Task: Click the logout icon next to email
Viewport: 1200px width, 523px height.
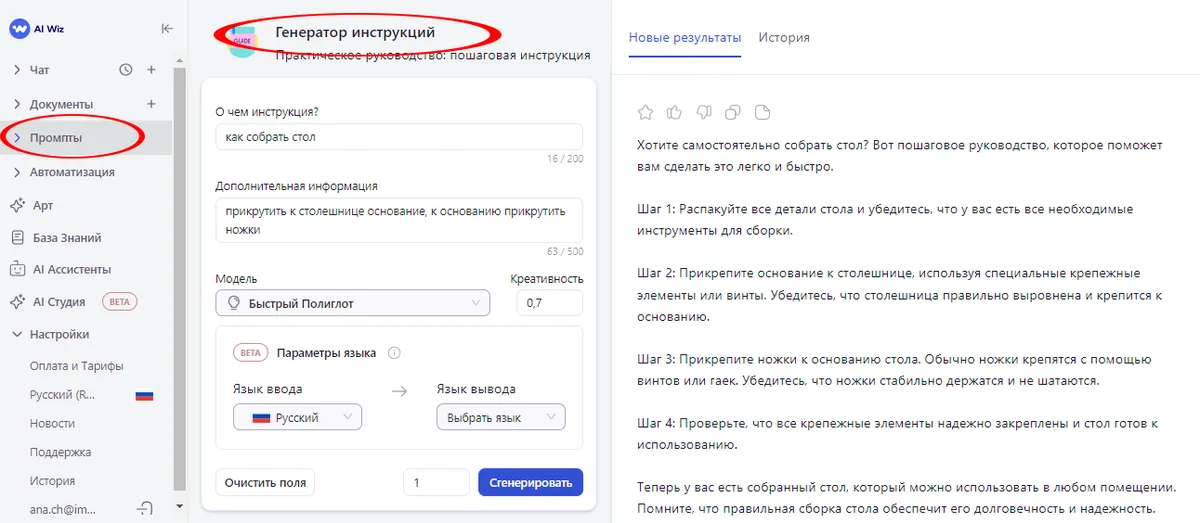Action: click(x=146, y=509)
